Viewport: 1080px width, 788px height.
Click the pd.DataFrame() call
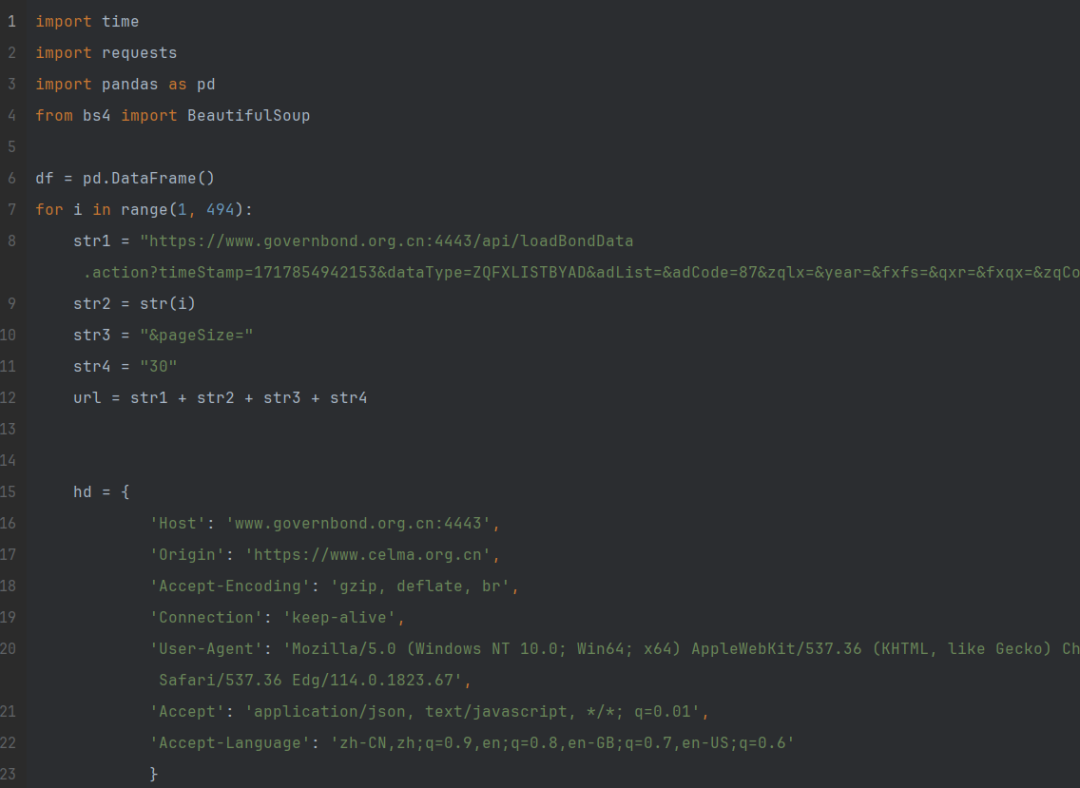click(149, 178)
